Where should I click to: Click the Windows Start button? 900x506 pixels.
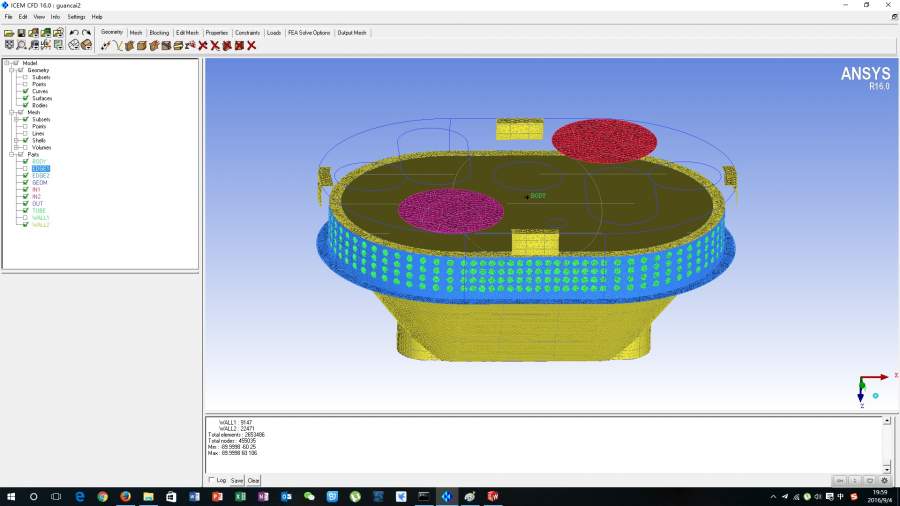coord(10,496)
